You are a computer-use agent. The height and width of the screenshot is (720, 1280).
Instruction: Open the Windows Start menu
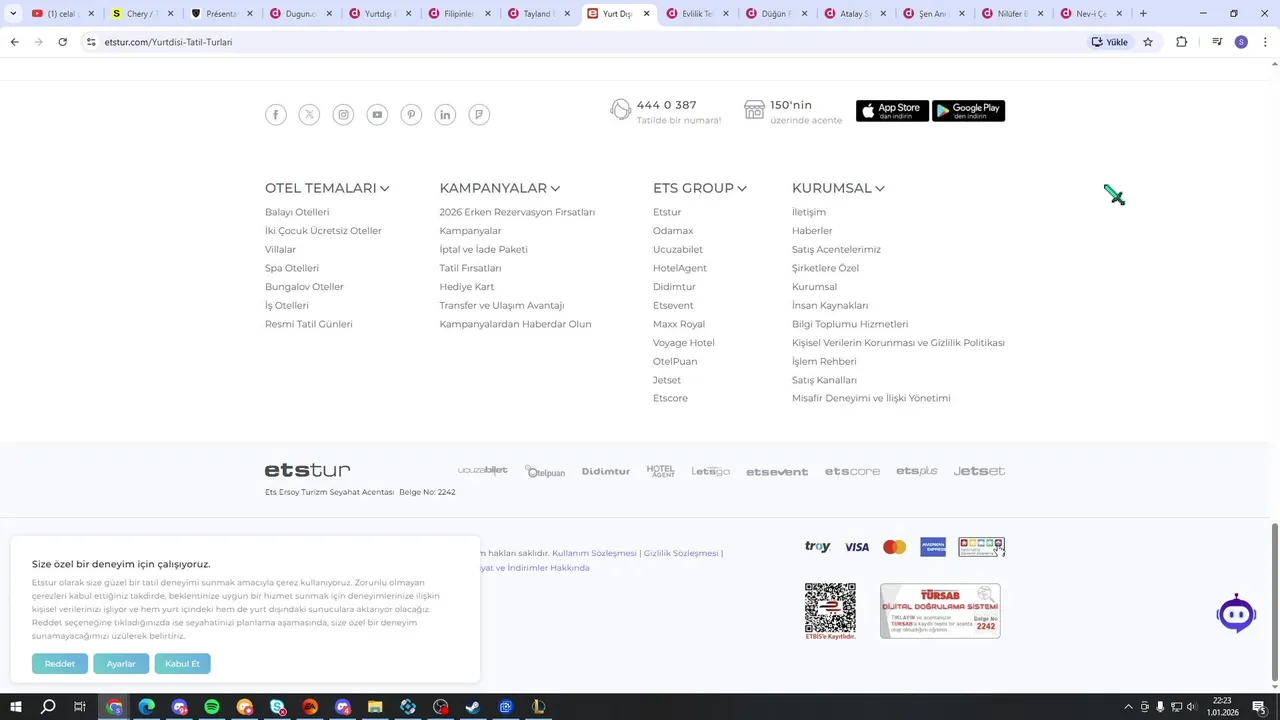click(15, 707)
